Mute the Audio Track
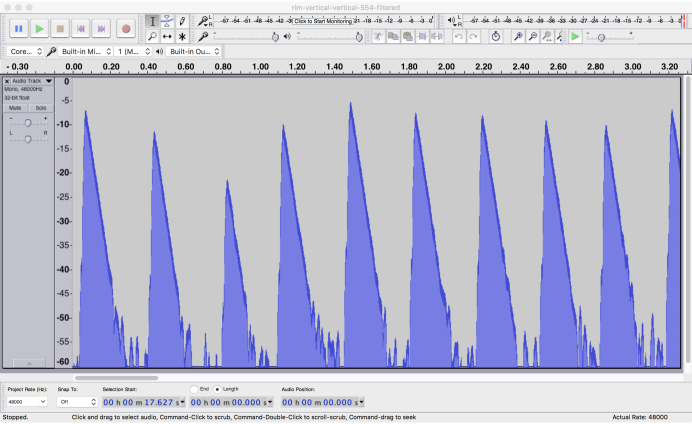The width and height of the screenshot is (692, 424). 16,108
